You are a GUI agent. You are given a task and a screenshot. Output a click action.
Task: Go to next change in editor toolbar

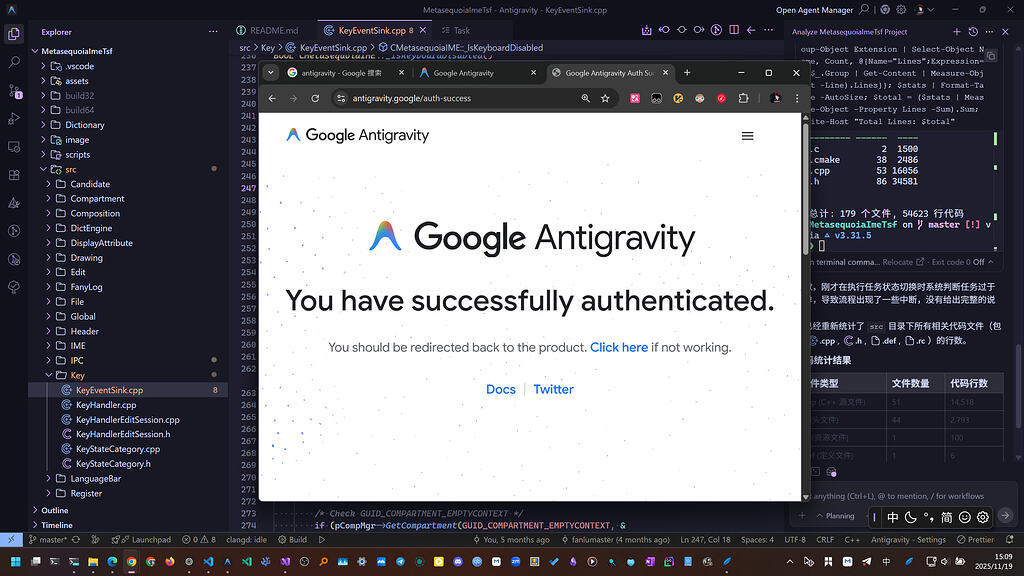pyautogui.click(x=699, y=30)
